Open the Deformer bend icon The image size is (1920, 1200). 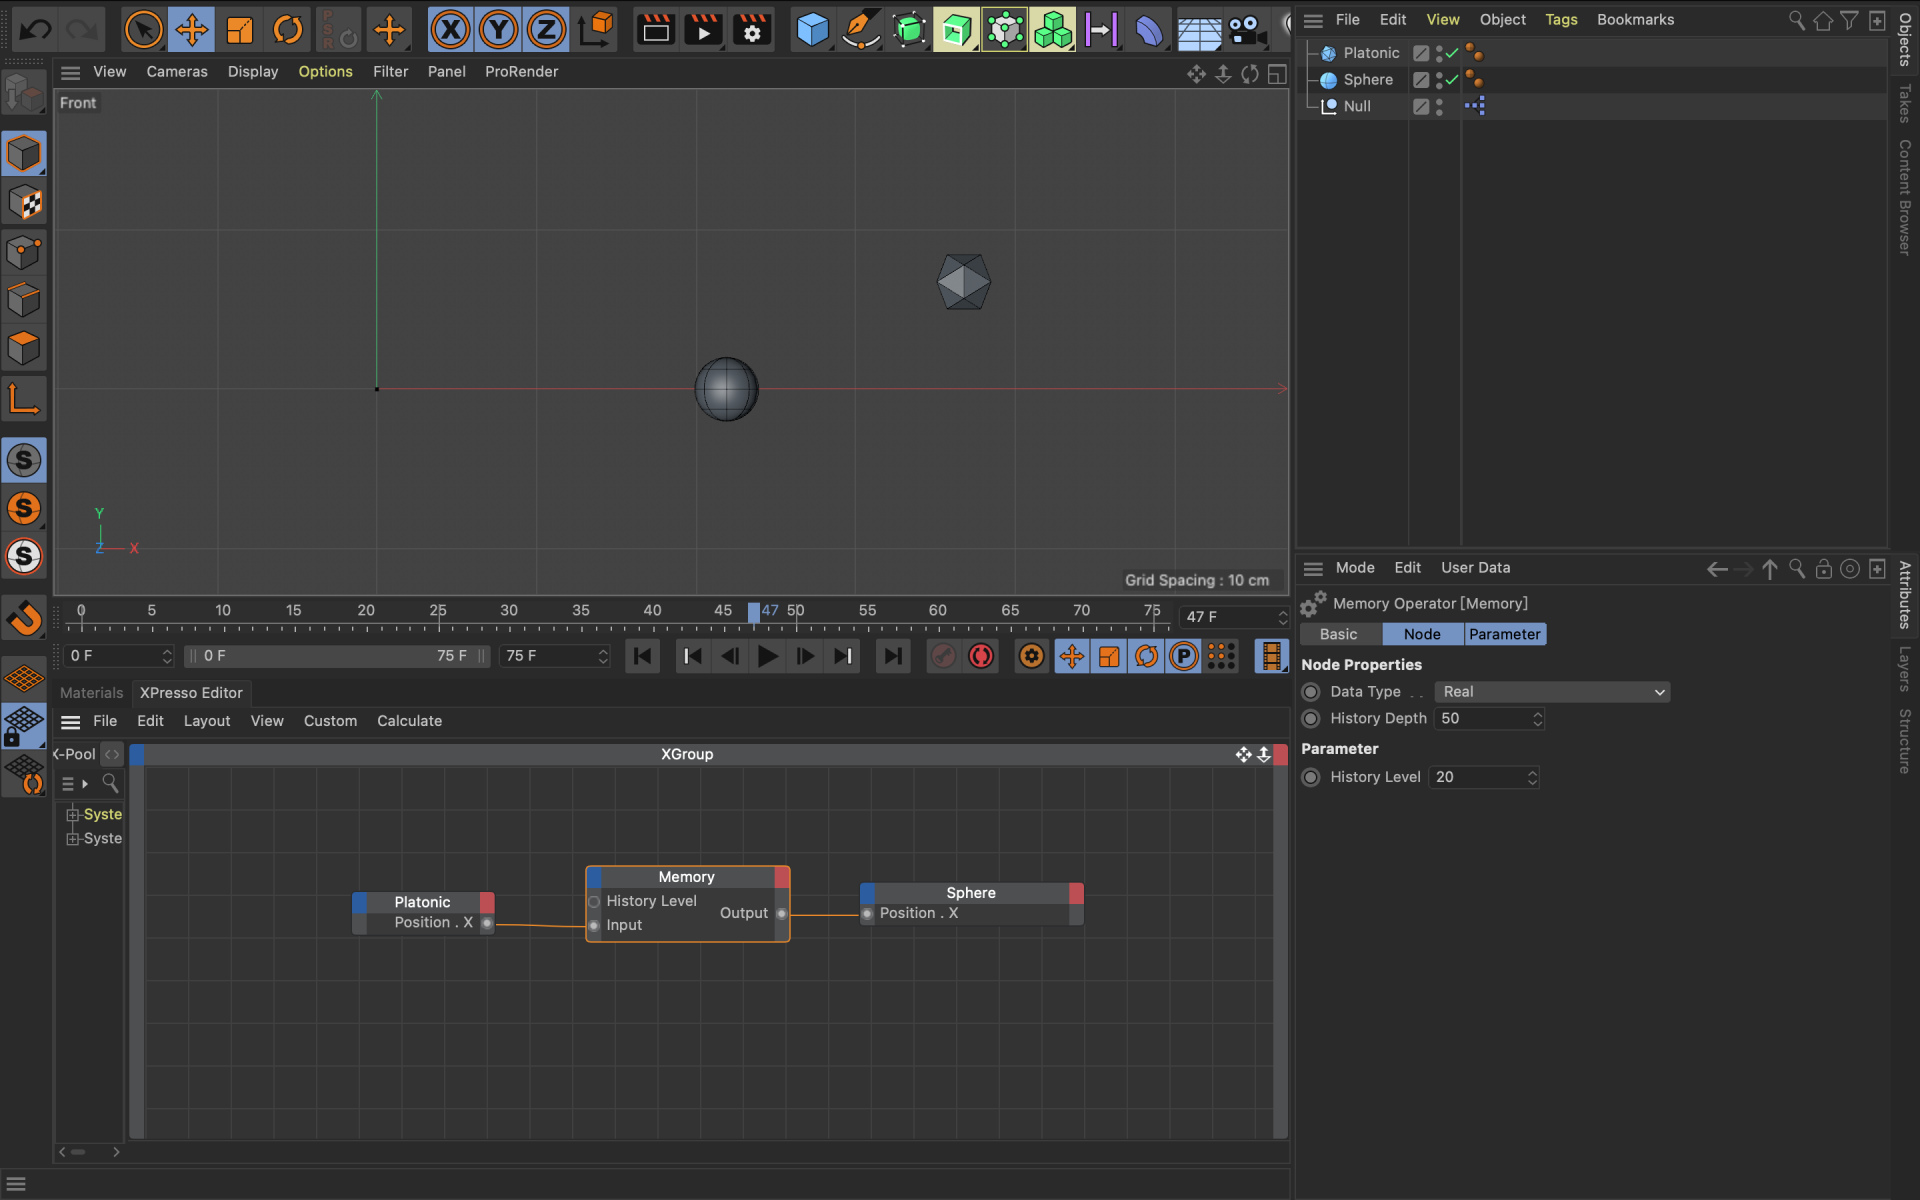point(1149,30)
